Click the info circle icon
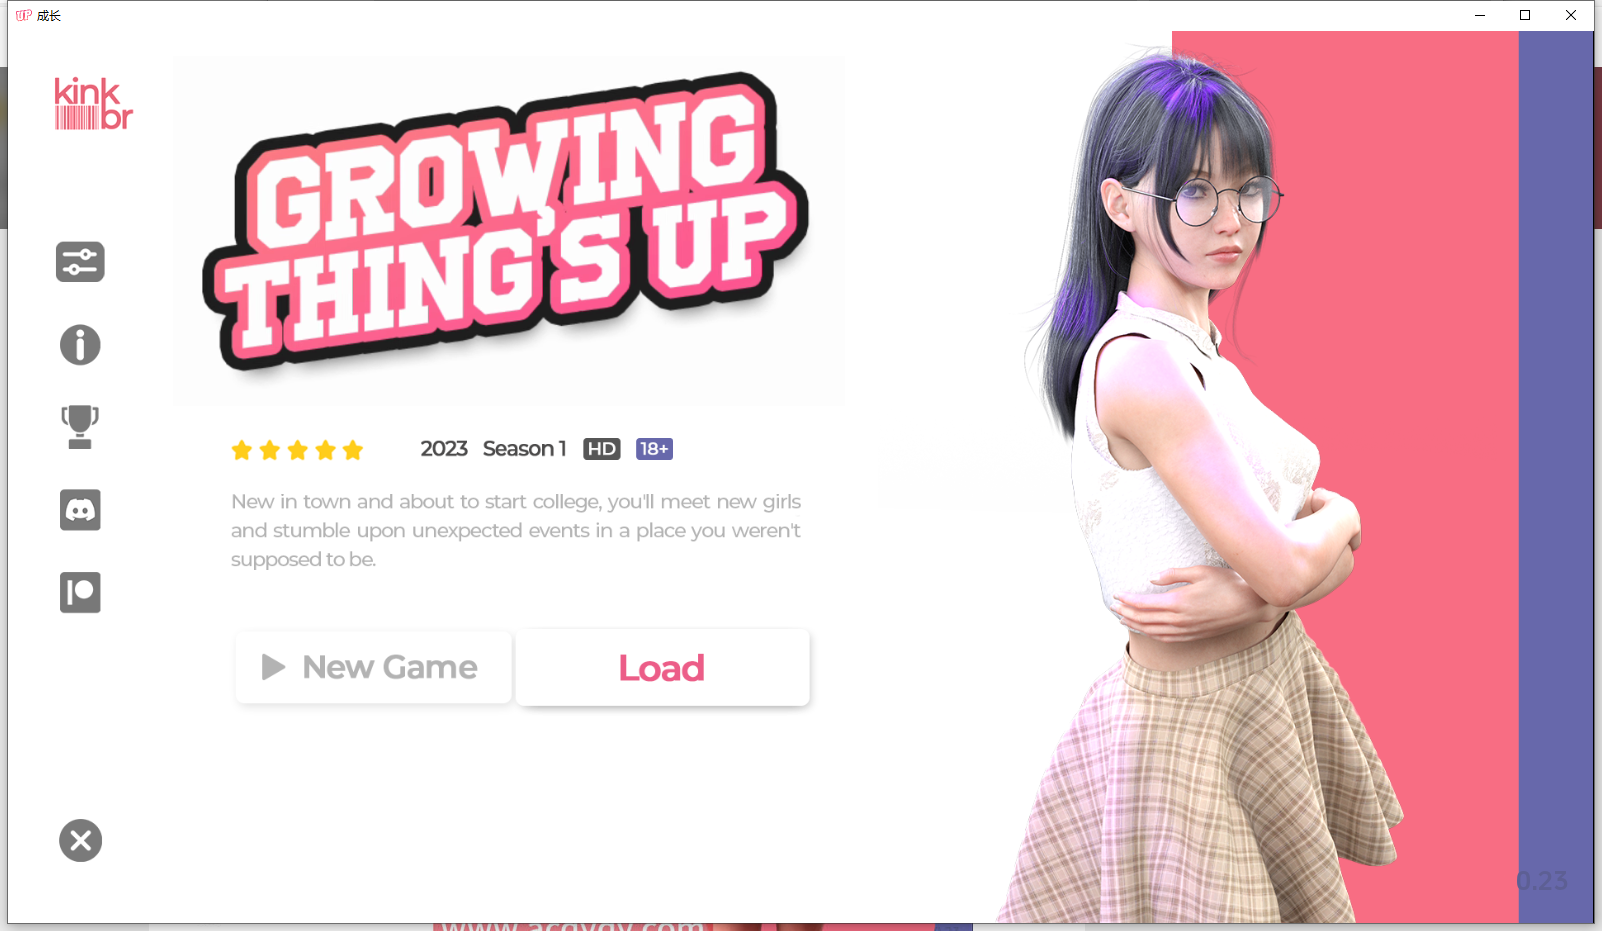The width and height of the screenshot is (1602, 931). (x=80, y=345)
